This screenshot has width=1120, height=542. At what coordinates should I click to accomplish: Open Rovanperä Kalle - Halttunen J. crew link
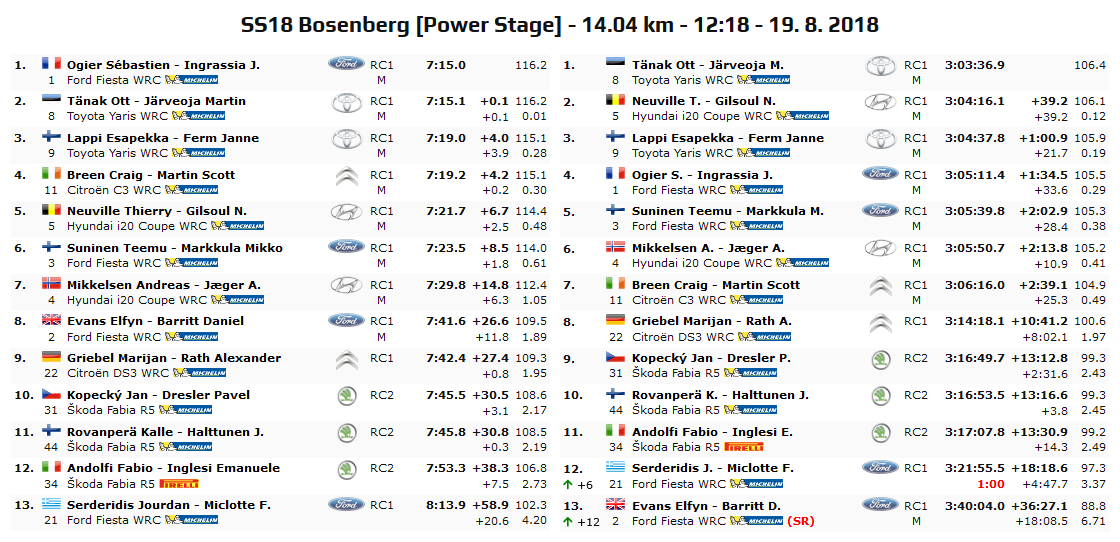pos(165,432)
